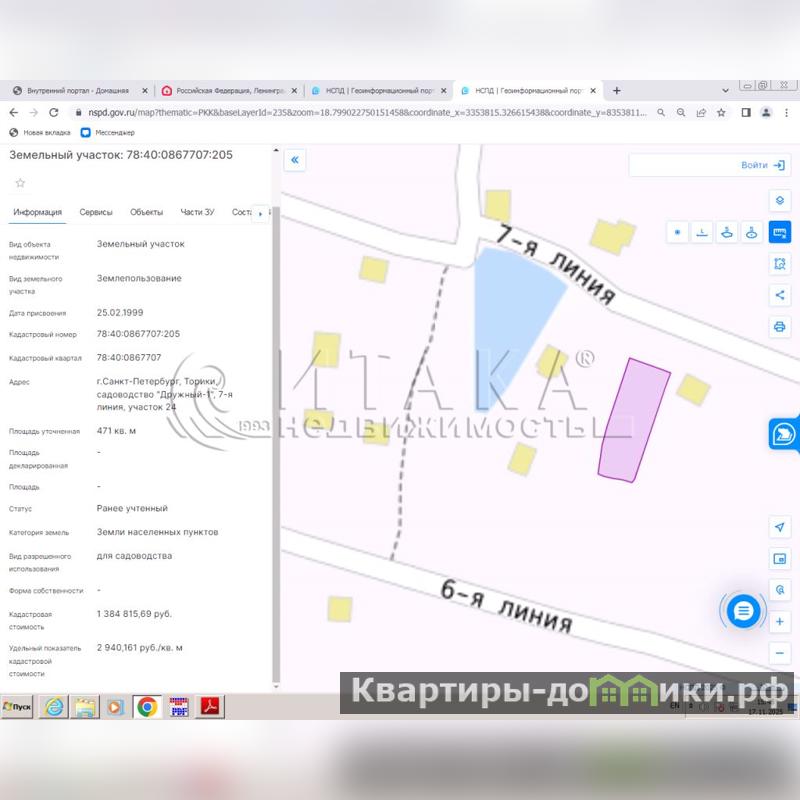
Task: Click the info panel vertical scrollbar
Action: pos(276,440)
